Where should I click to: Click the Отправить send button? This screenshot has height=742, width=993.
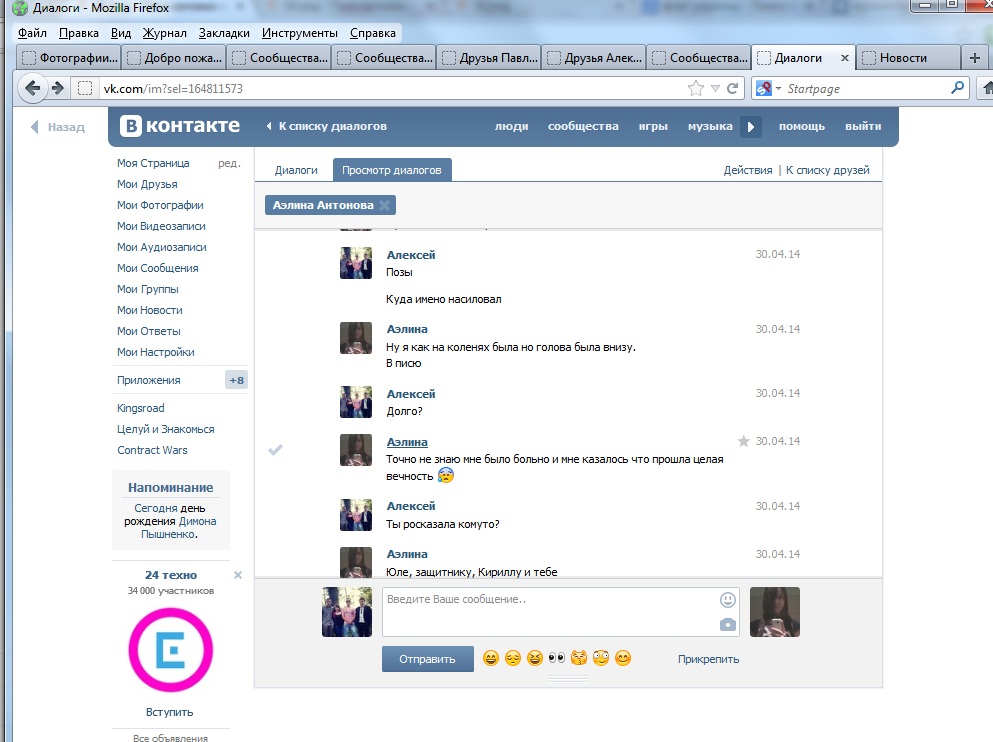click(x=427, y=659)
